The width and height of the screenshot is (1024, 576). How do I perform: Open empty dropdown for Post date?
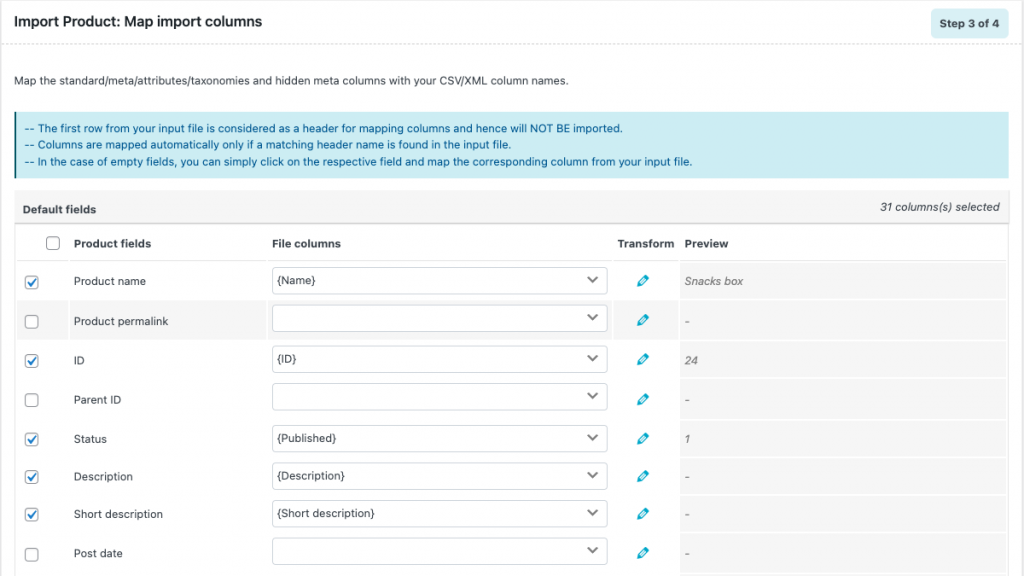440,551
